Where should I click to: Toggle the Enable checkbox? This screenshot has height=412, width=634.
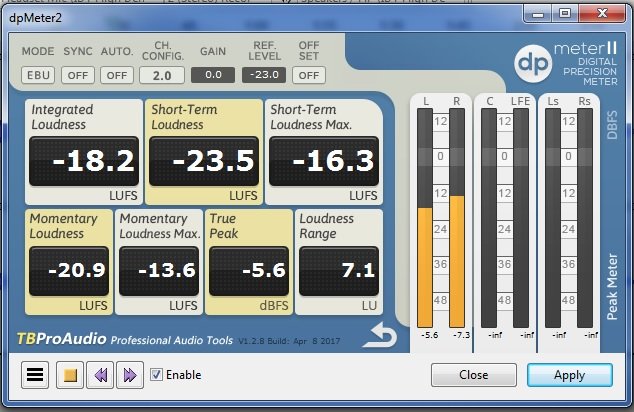156,375
